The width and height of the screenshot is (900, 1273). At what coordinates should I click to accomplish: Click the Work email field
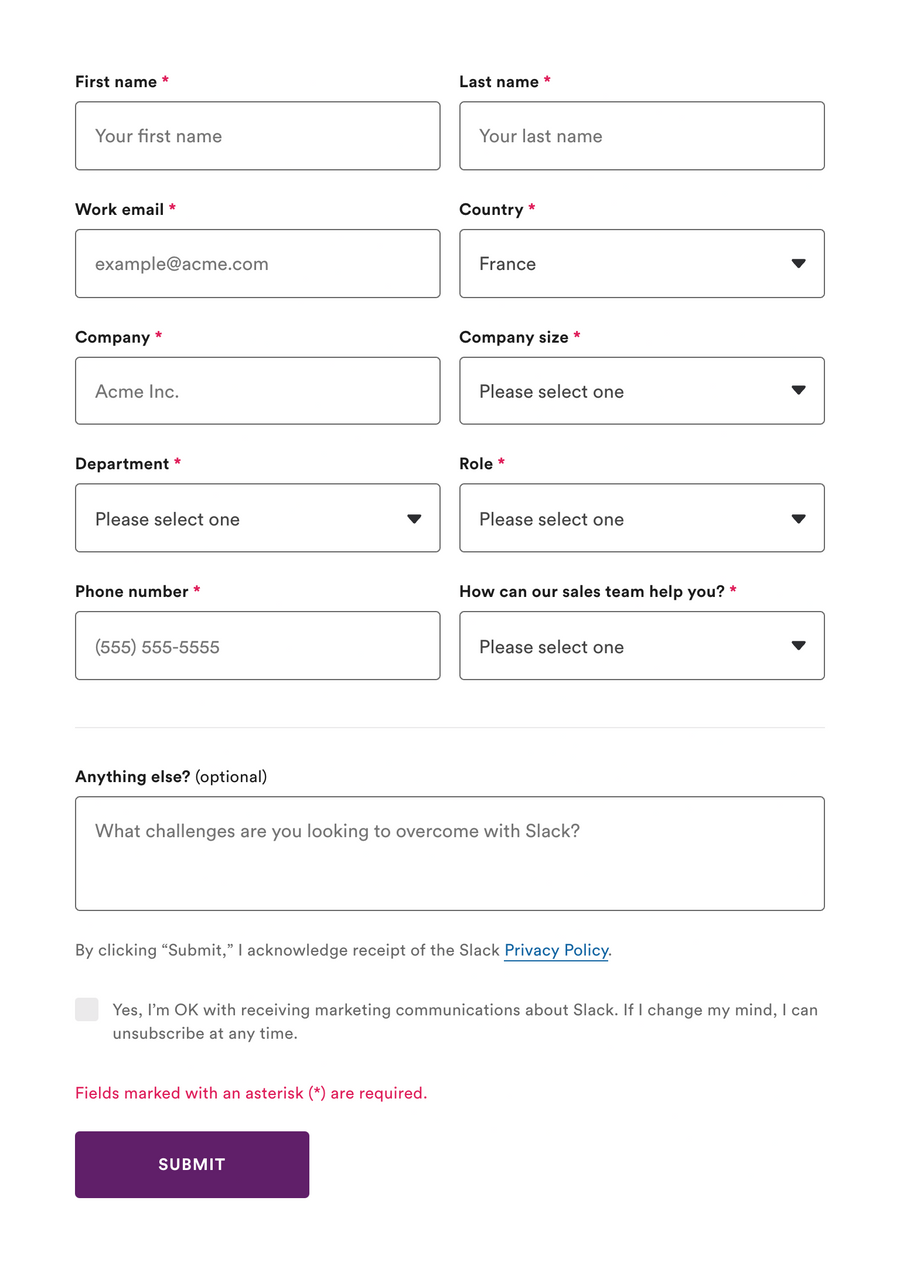[x=257, y=263]
